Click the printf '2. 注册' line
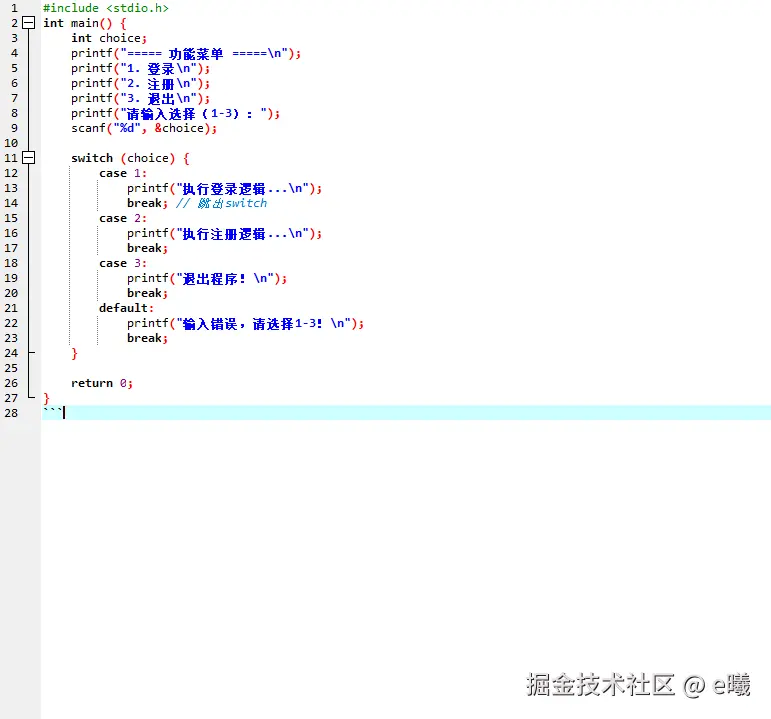The width and height of the screenshot is (771, 719). (x=140, y=83)
